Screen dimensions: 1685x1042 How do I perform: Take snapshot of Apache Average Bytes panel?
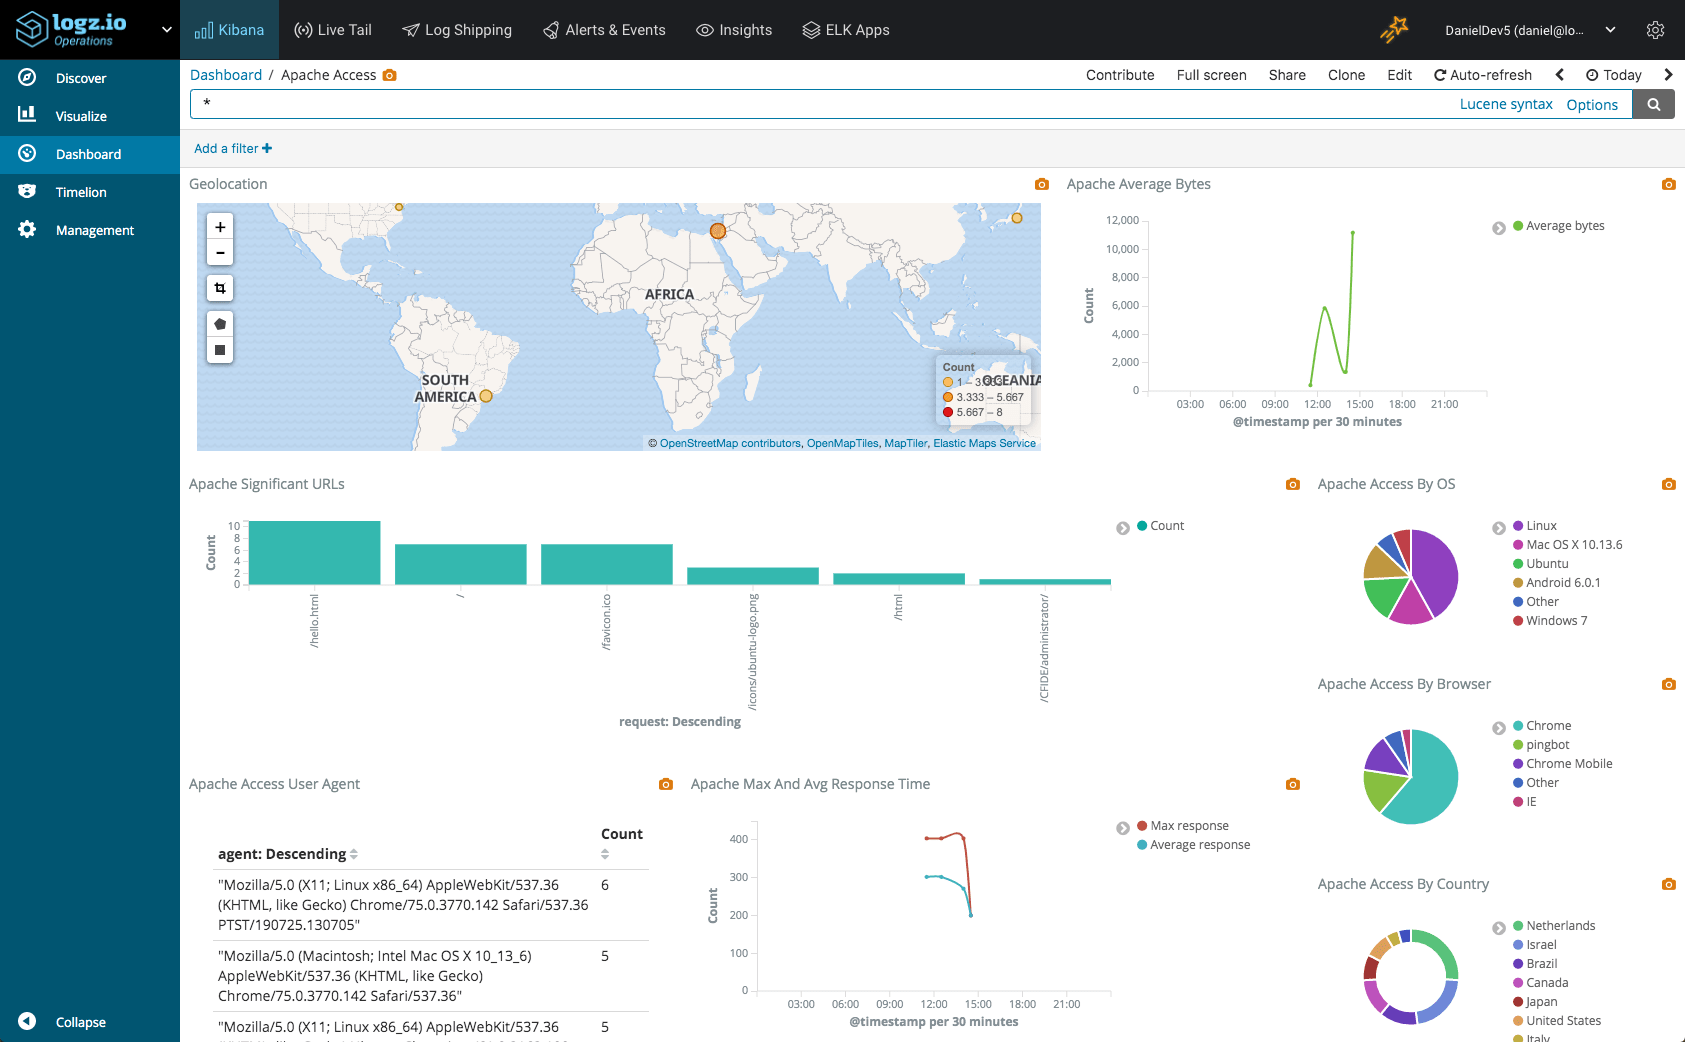click(x=1668, y=184)
